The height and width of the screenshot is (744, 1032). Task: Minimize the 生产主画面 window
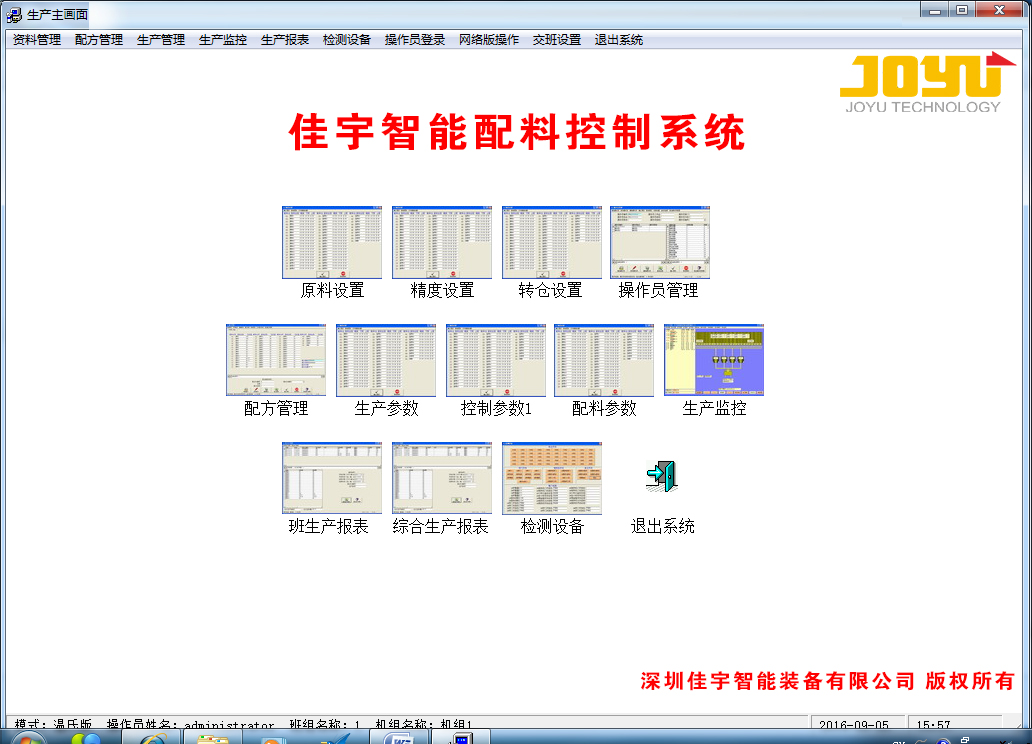pyautogui.click(x=935, y=10)
